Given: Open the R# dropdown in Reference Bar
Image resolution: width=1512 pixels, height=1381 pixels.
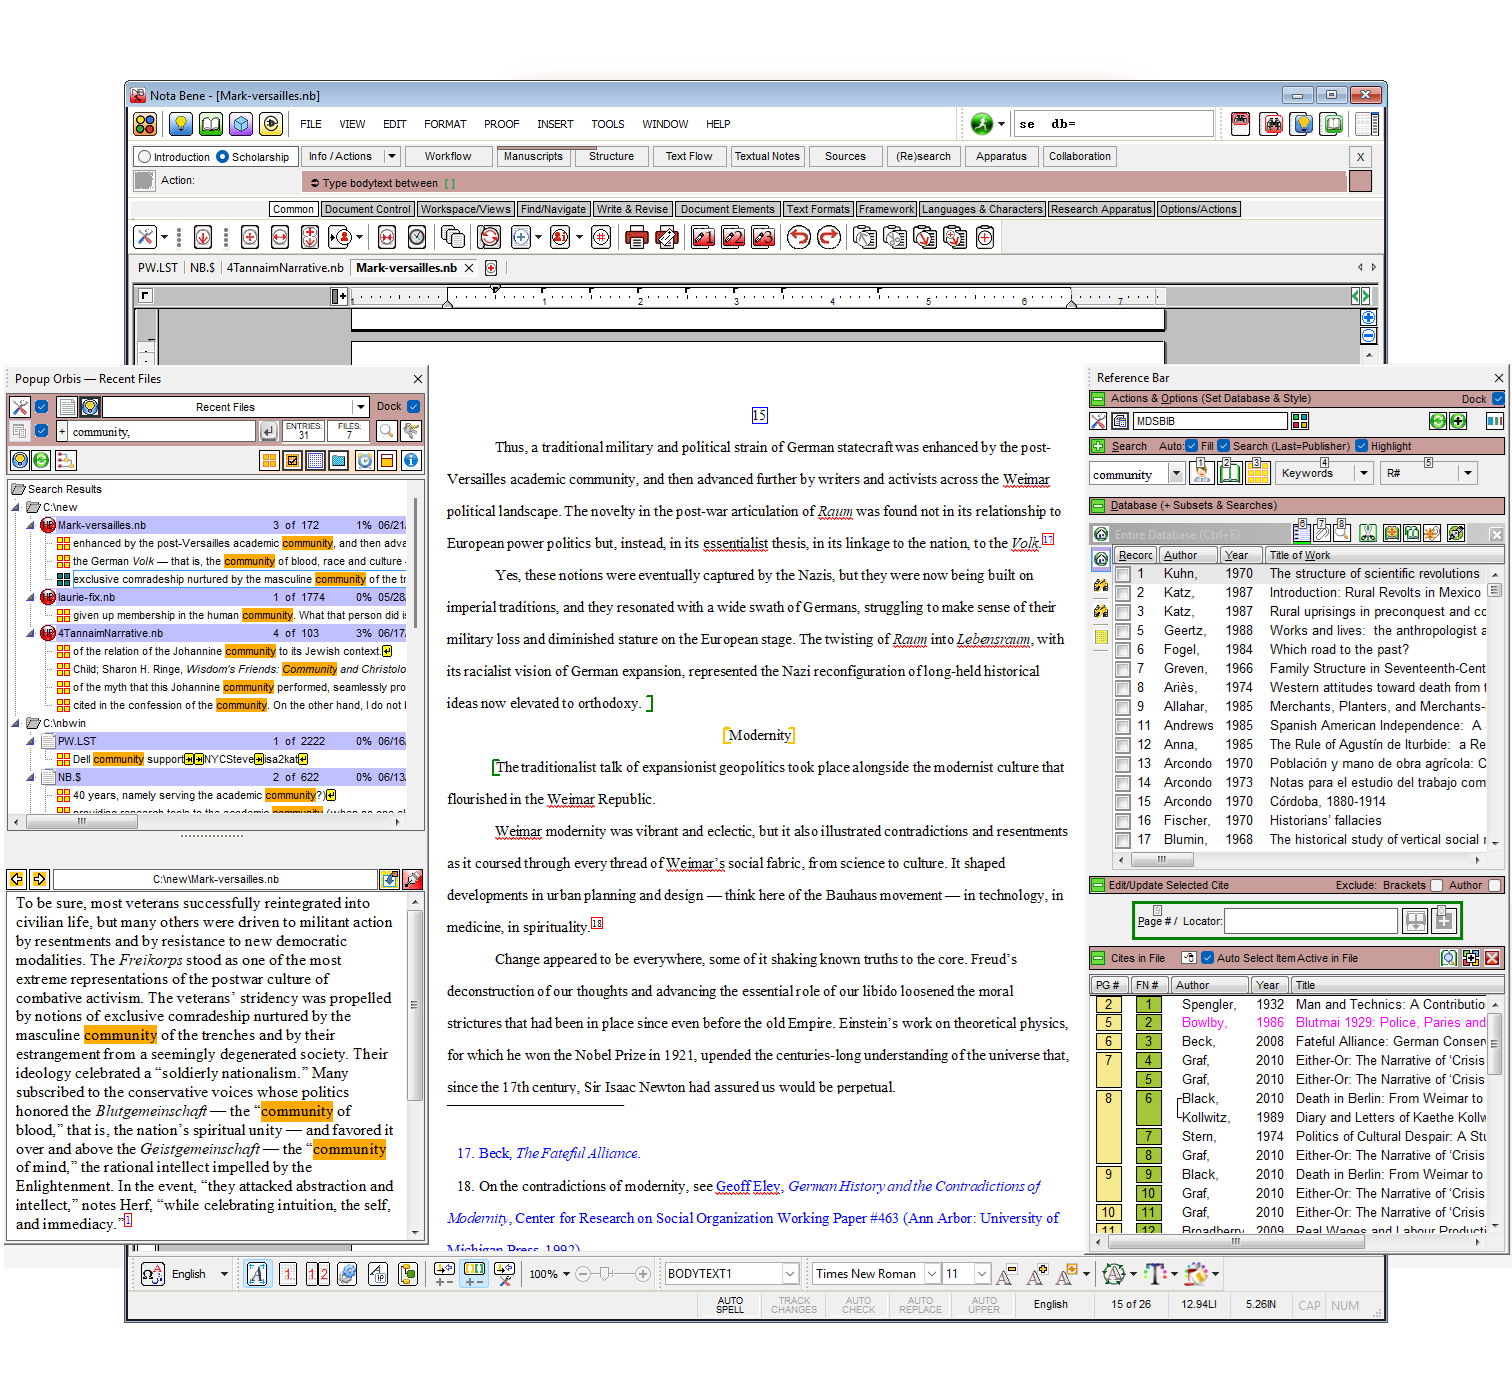Looking at the screenshot, I should pos(1467,473).
